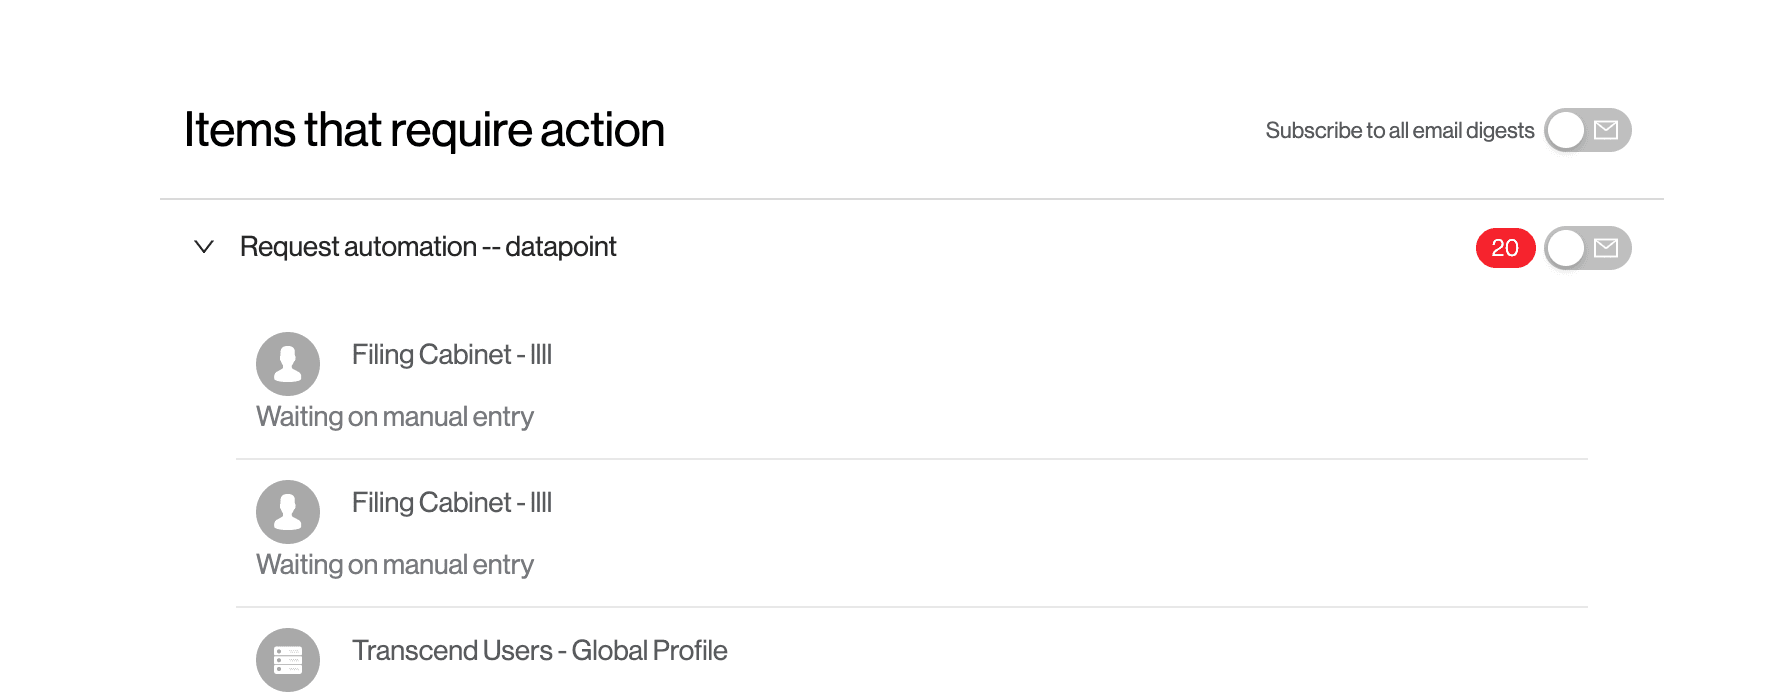Viewport: 1782px width, 696px height.
Task: Click first Waiting on manual entry status
Action: click(395, 417)
